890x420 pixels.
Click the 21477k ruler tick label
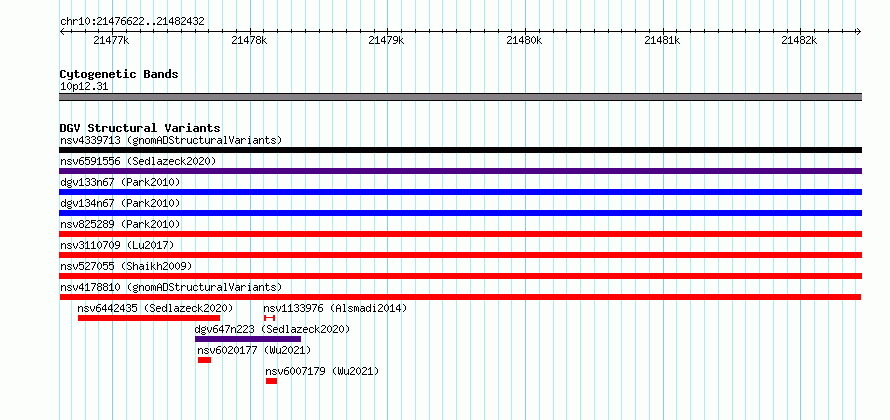(x=111, y=40)
